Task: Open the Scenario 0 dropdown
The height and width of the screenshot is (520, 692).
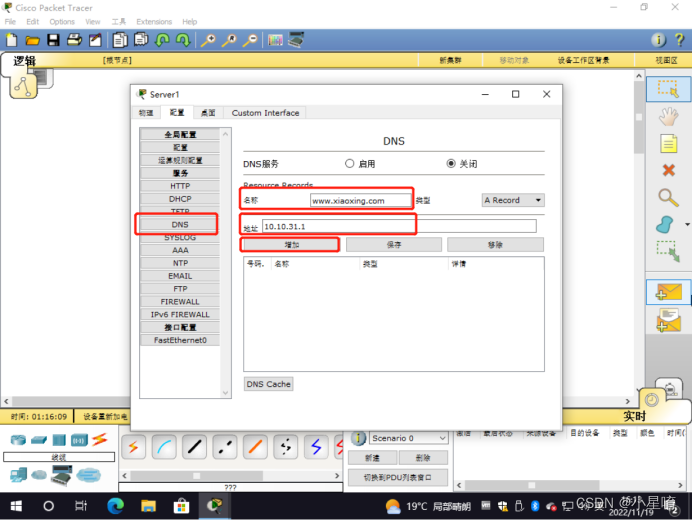Action: click(409, 438)
